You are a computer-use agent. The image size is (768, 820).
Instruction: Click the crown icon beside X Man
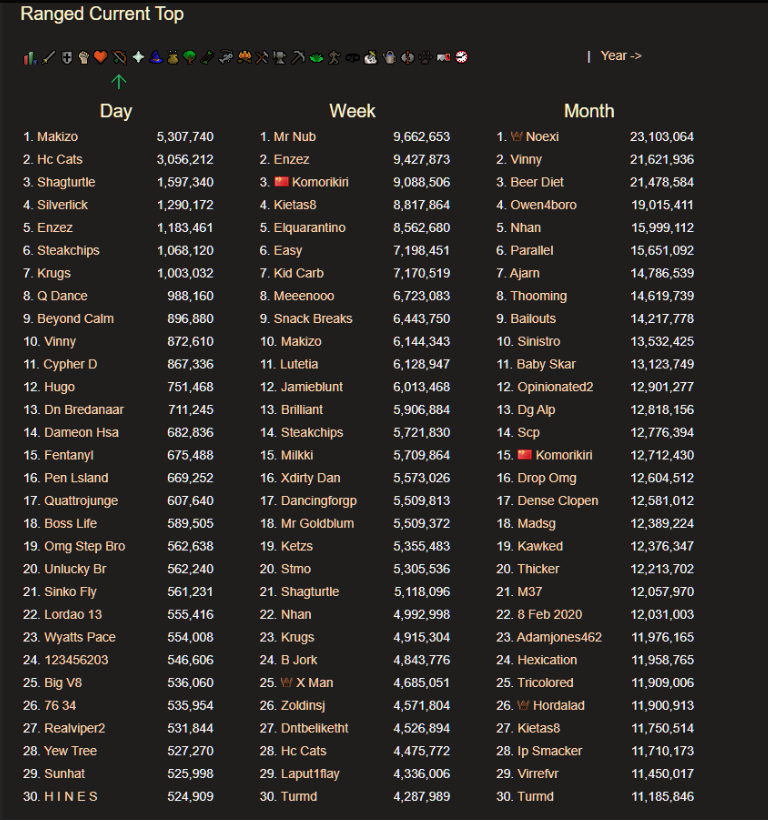coord(286,682)
